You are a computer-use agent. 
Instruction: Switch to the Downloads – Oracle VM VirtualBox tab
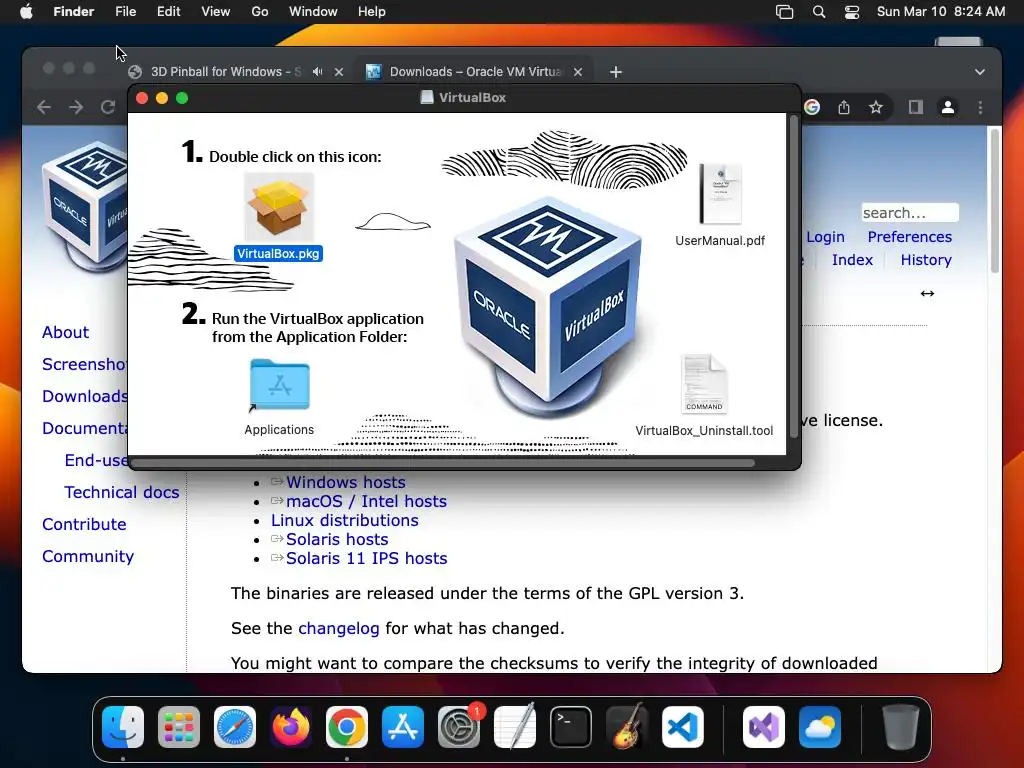tap(475, 72)
